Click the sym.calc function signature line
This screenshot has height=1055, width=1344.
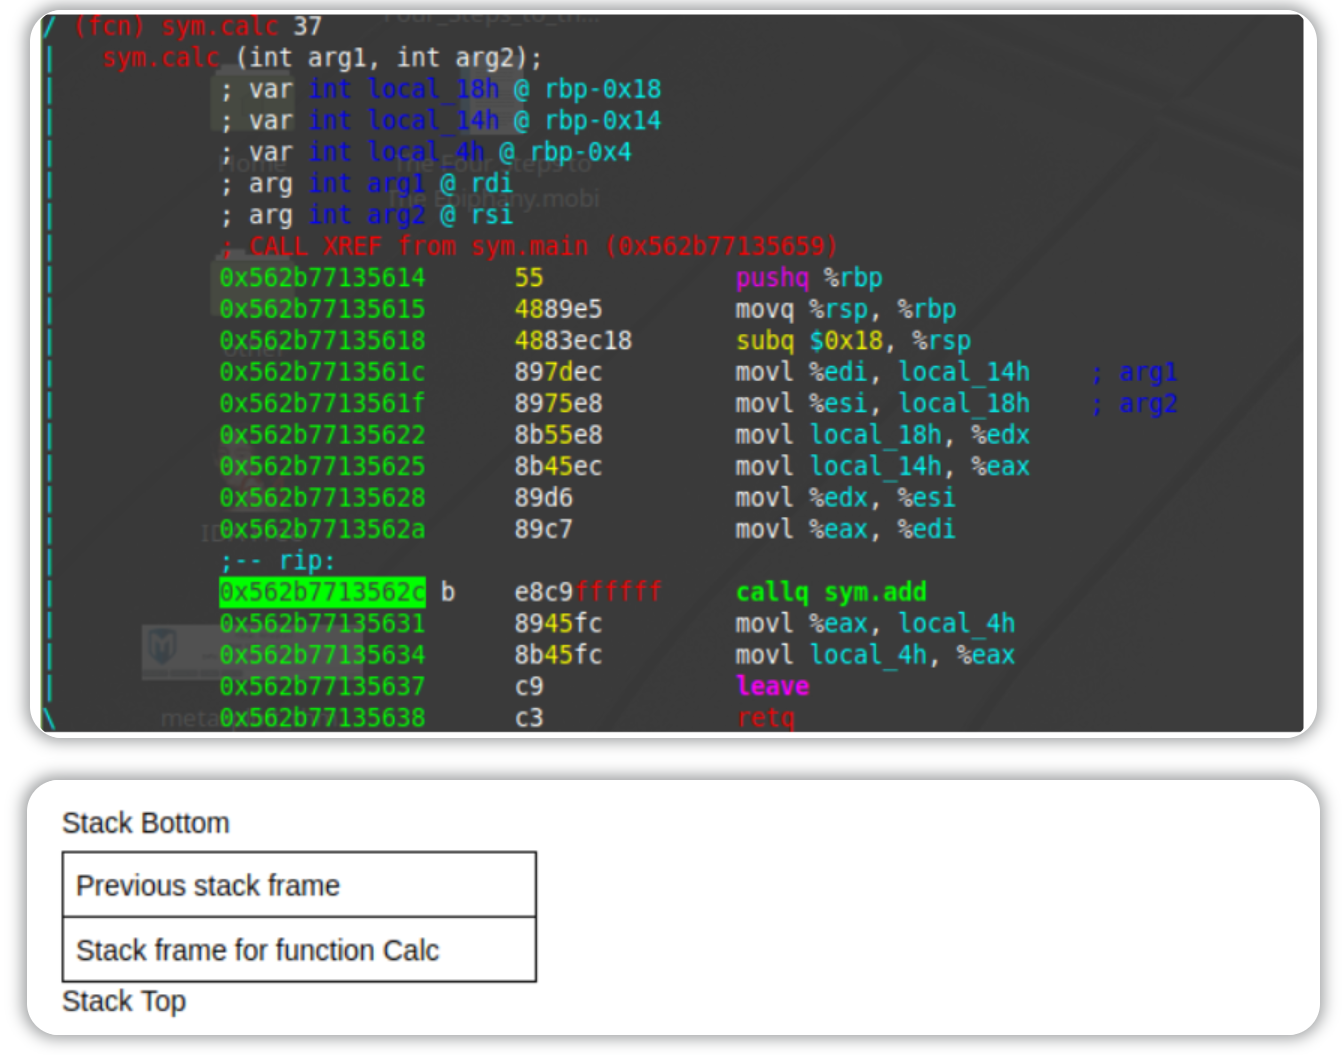pyautogui.click(x=322, y=58)
